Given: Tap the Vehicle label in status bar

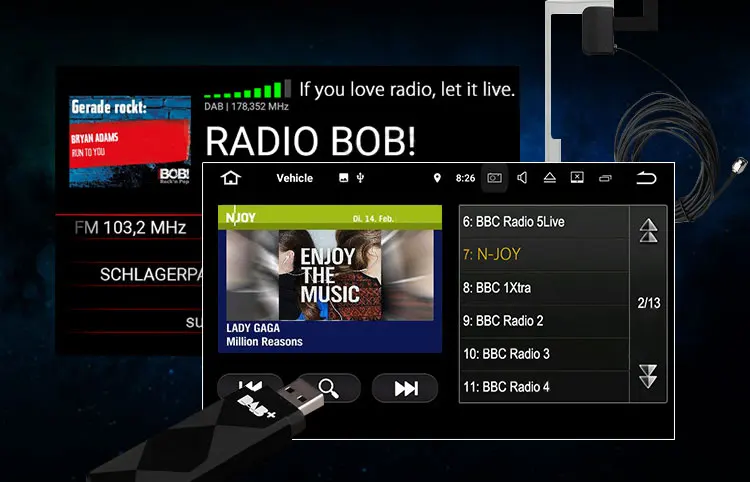Looking at the screenshot, I should coord(295,178).
